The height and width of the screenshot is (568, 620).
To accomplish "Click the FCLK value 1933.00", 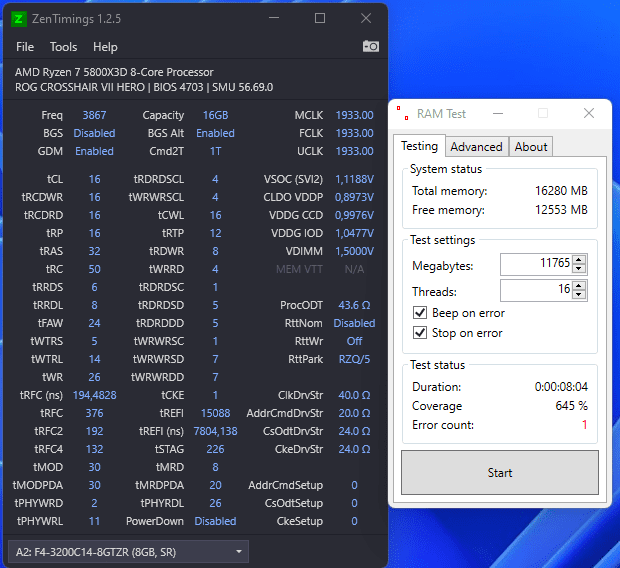I will pyautogui.click(x=354, y=133).
